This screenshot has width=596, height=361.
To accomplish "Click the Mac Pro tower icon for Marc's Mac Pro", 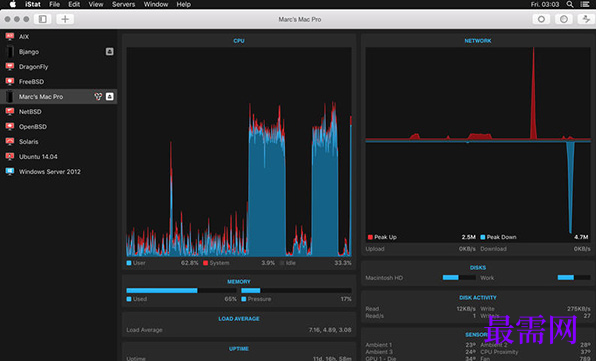I will 10,97.
